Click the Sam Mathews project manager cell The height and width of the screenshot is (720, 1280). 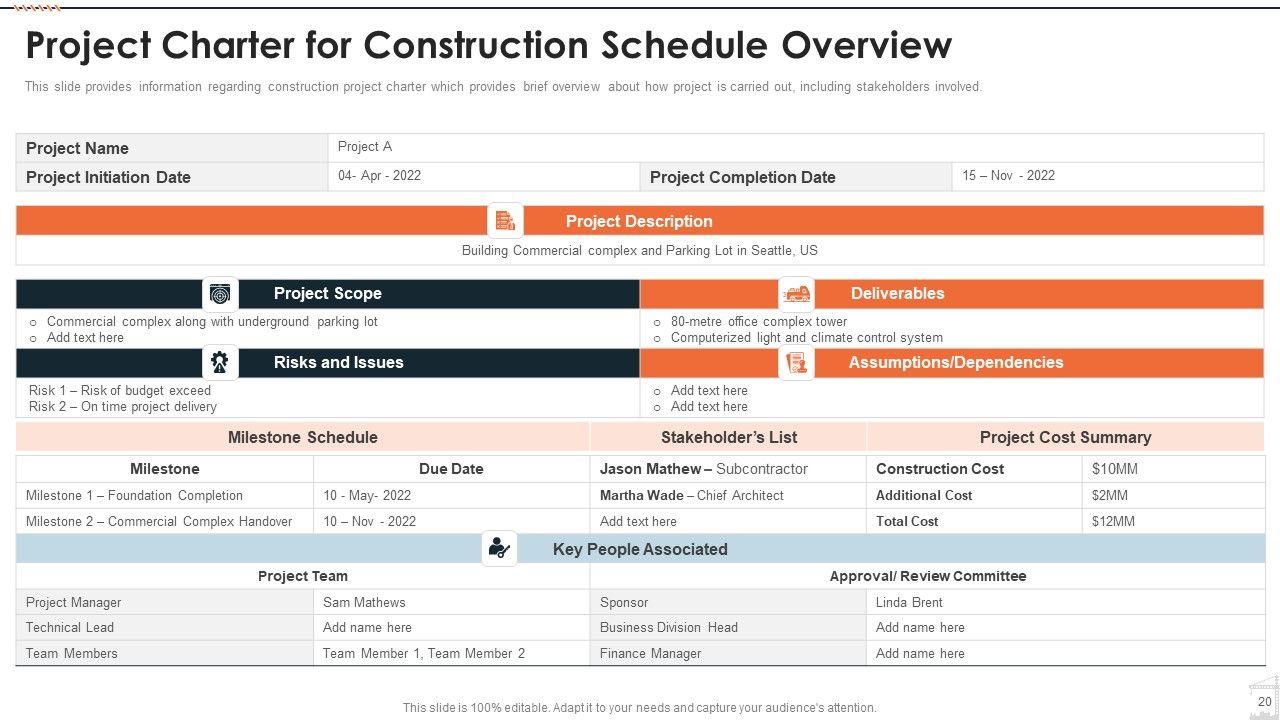tap(364, 603)
